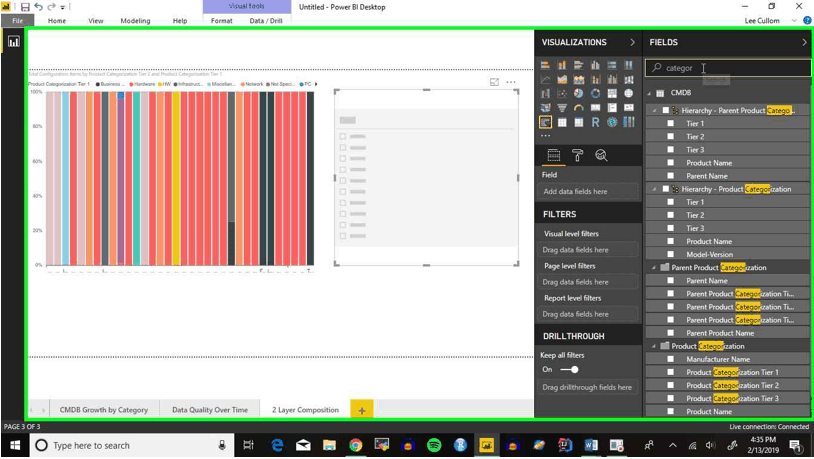Select the Multi-row card visualization

coord(612,107)
